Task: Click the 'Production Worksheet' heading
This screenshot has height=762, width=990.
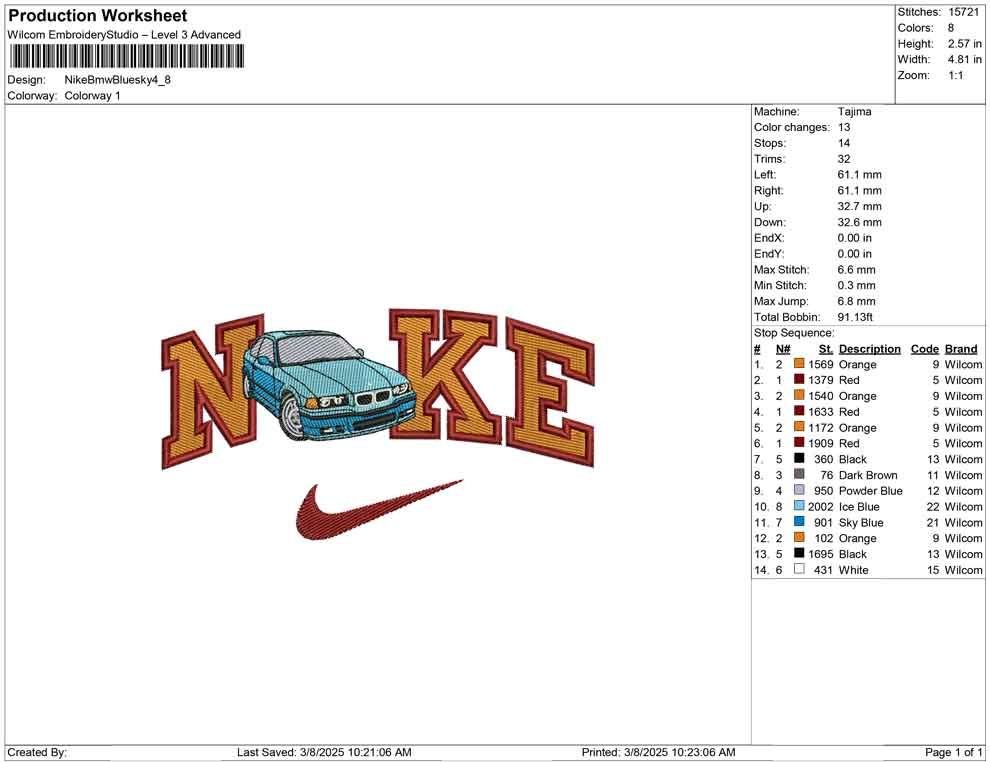Action: click(x=98, y=15)
